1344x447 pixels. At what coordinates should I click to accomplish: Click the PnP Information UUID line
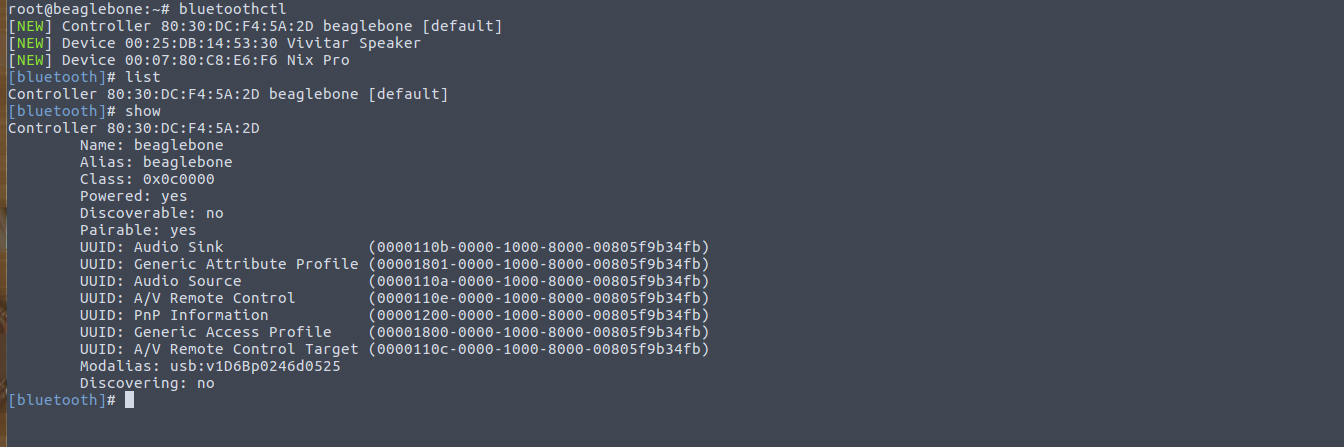click(394, 315)
